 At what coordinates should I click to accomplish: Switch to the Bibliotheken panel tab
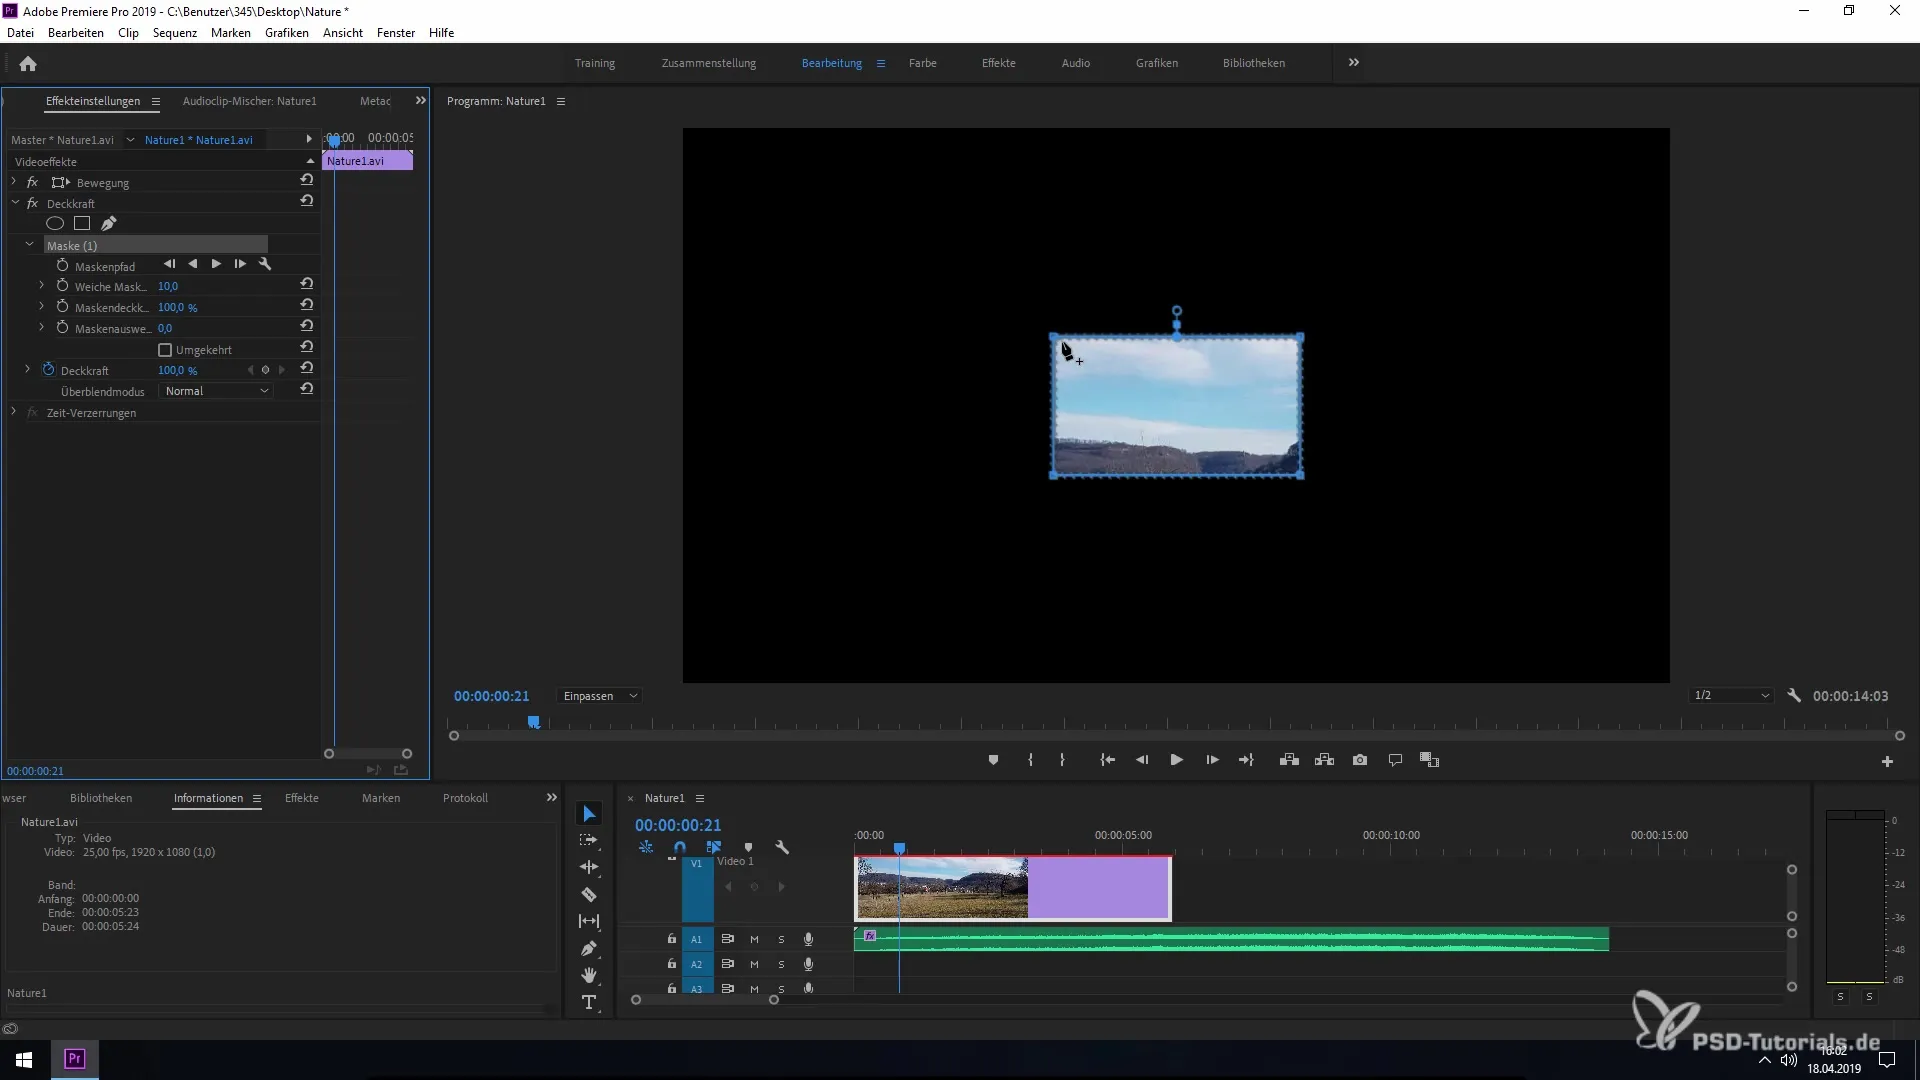[101, 798]
